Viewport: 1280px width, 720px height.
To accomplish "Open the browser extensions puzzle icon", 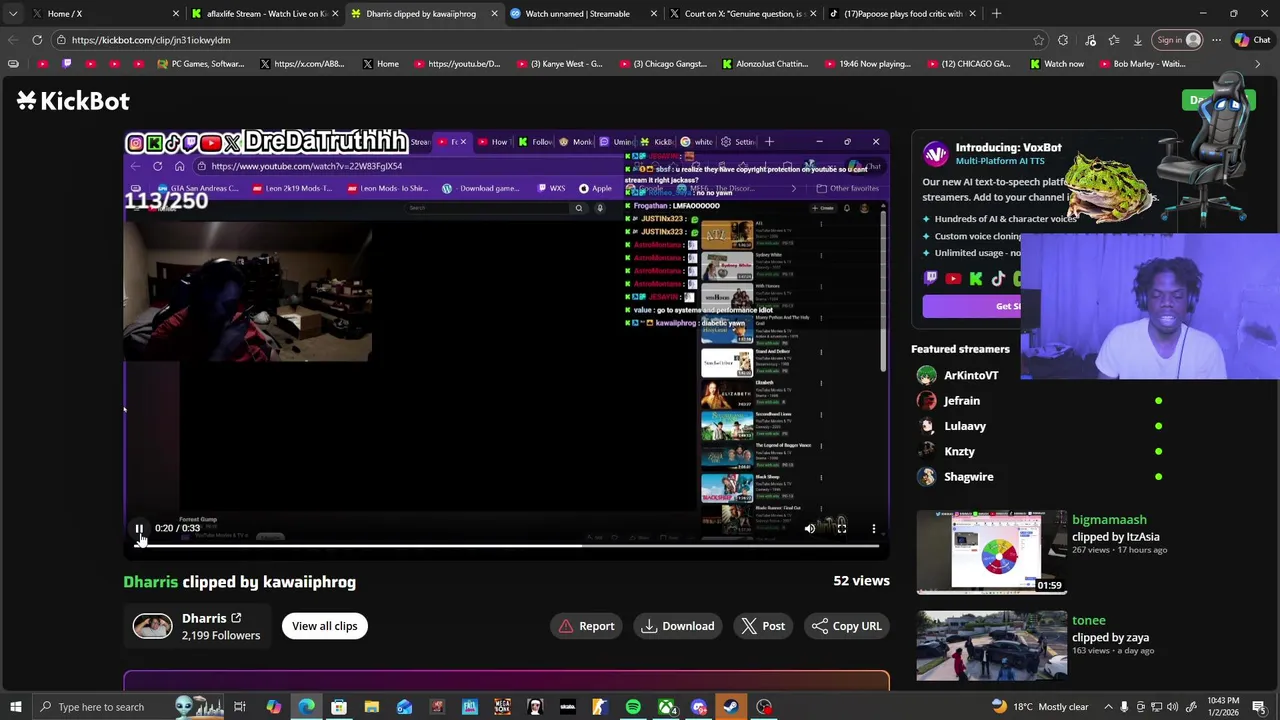I will 1063,40.
